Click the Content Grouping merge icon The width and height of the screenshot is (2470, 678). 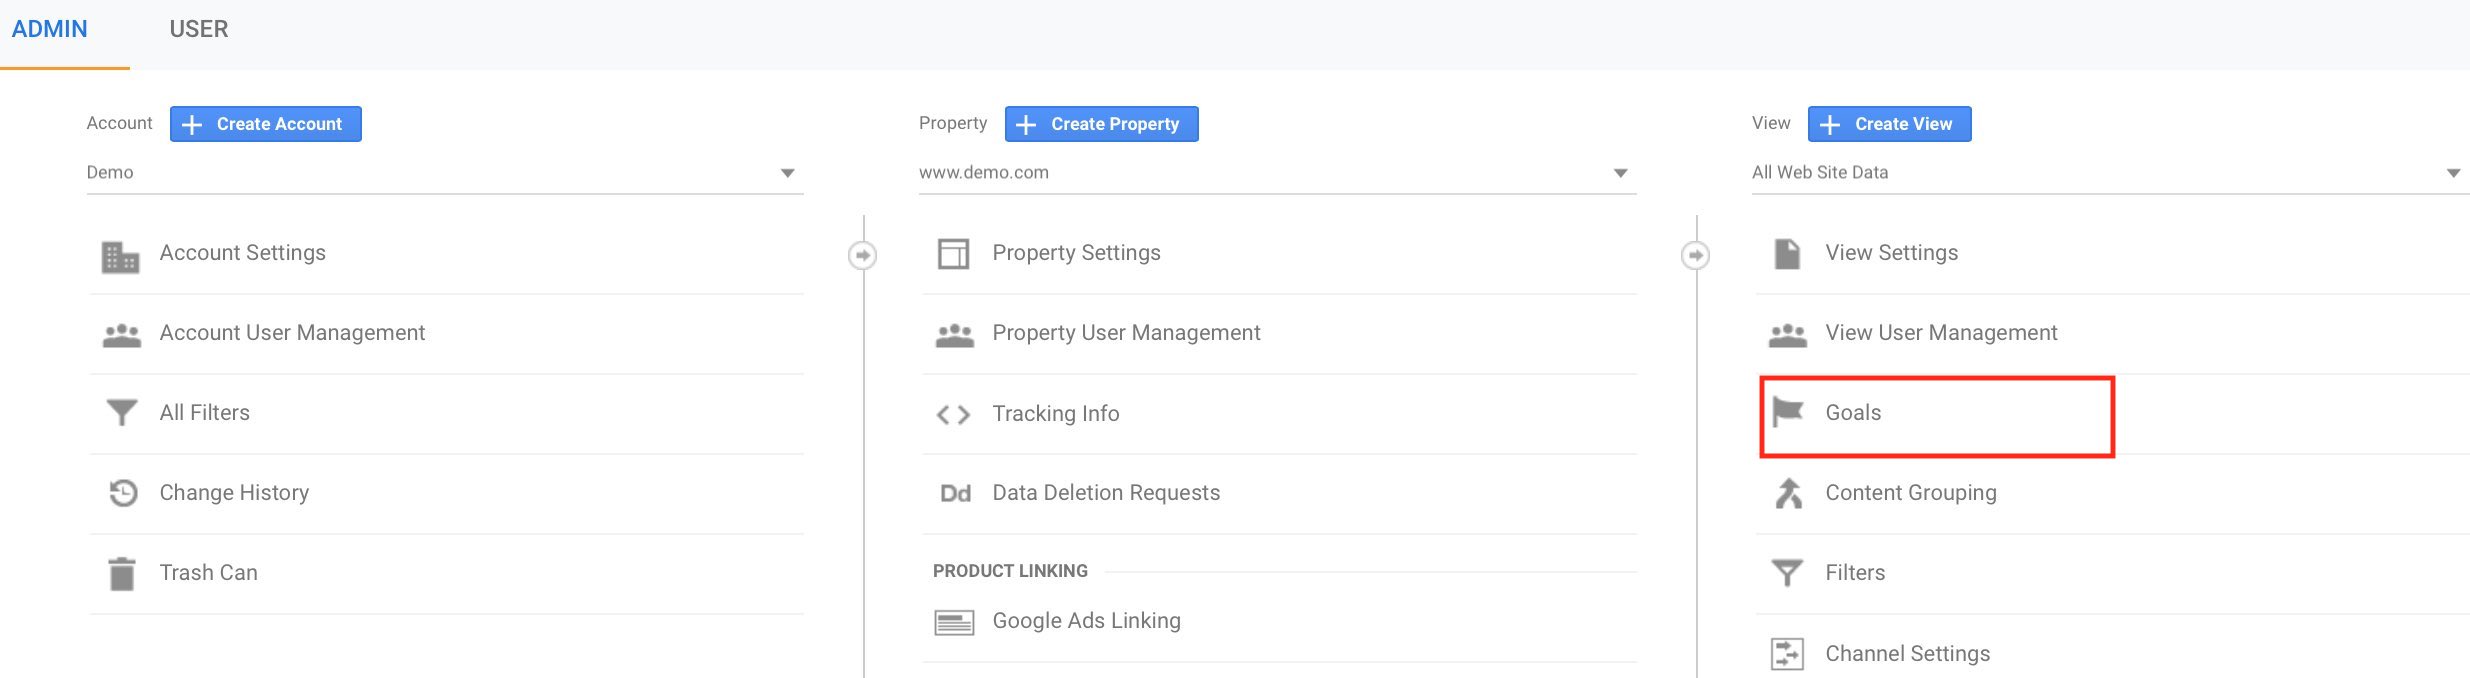point(1788,493)
